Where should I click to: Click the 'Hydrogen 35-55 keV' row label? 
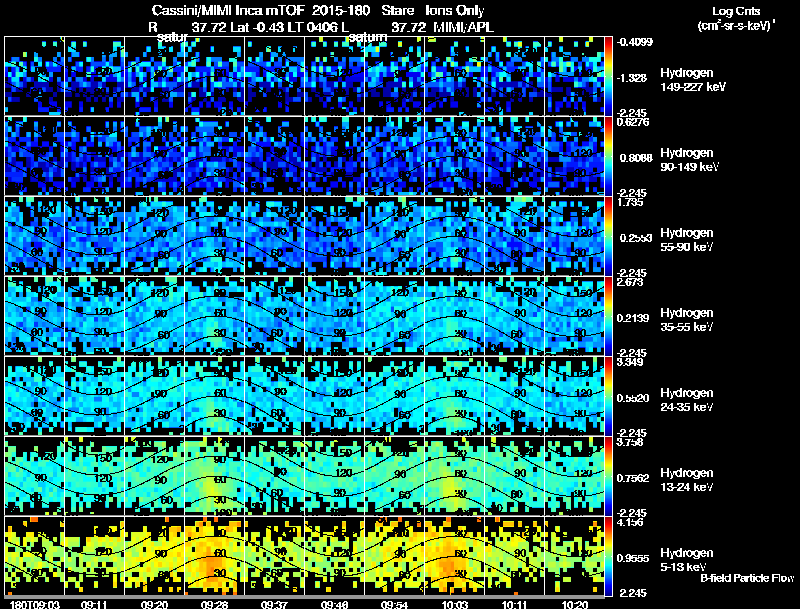pyautogui.click(x=687, y=320)
